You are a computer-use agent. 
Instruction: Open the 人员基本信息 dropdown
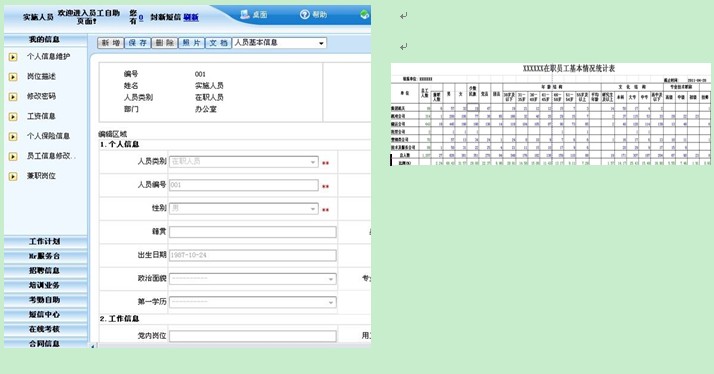[280, 43]
